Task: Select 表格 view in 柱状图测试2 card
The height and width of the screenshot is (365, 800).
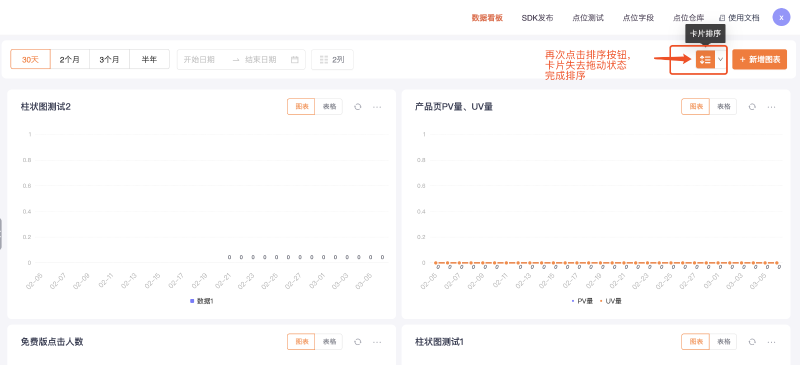Action: (329, 107)
